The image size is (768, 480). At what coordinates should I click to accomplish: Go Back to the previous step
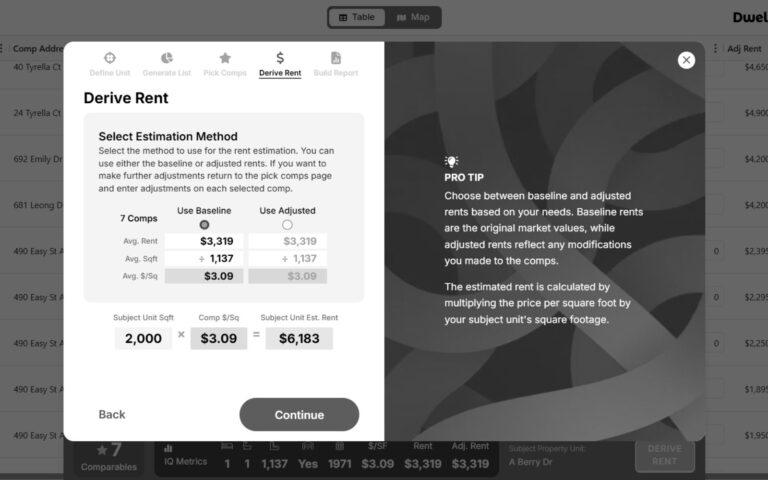coord(112,414)
